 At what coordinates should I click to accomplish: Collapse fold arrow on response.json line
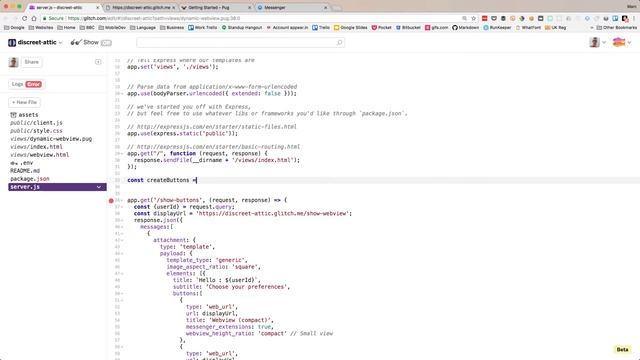122,220
